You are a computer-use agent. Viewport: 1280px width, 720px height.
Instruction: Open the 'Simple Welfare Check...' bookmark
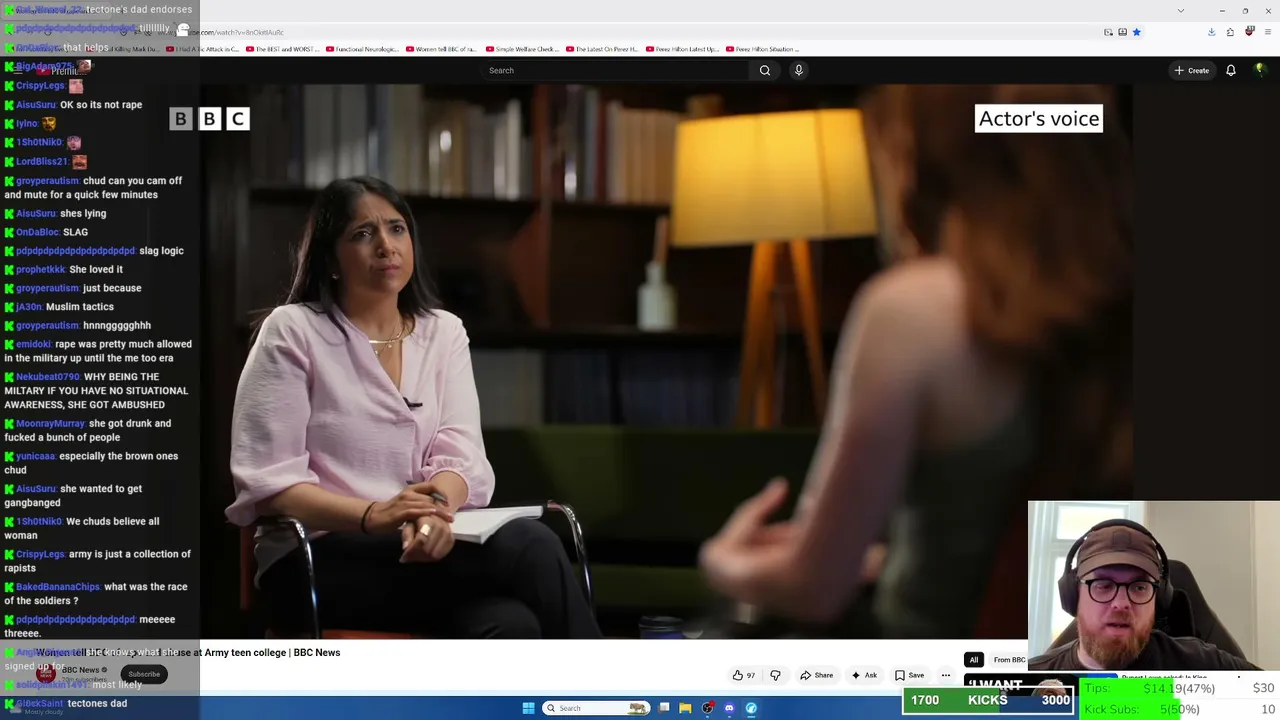tap(521, 49)
